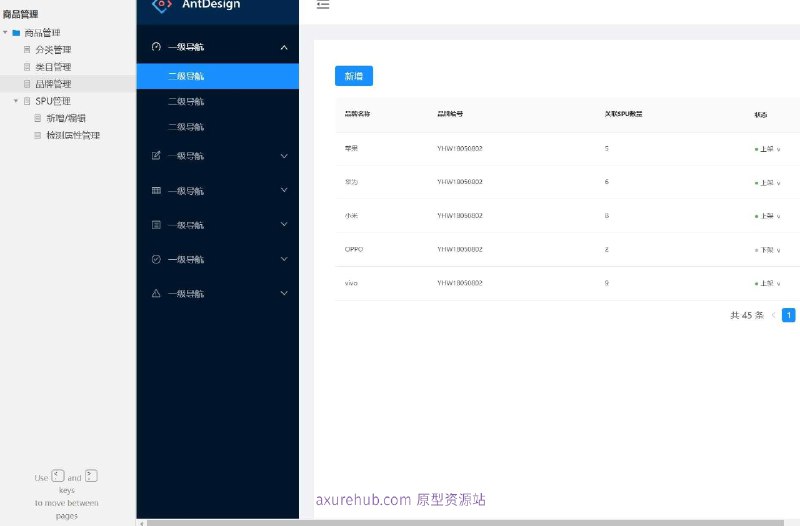Click the AntDesign logo icon
The height and width of the screenshot is (526, 800).
162,5
